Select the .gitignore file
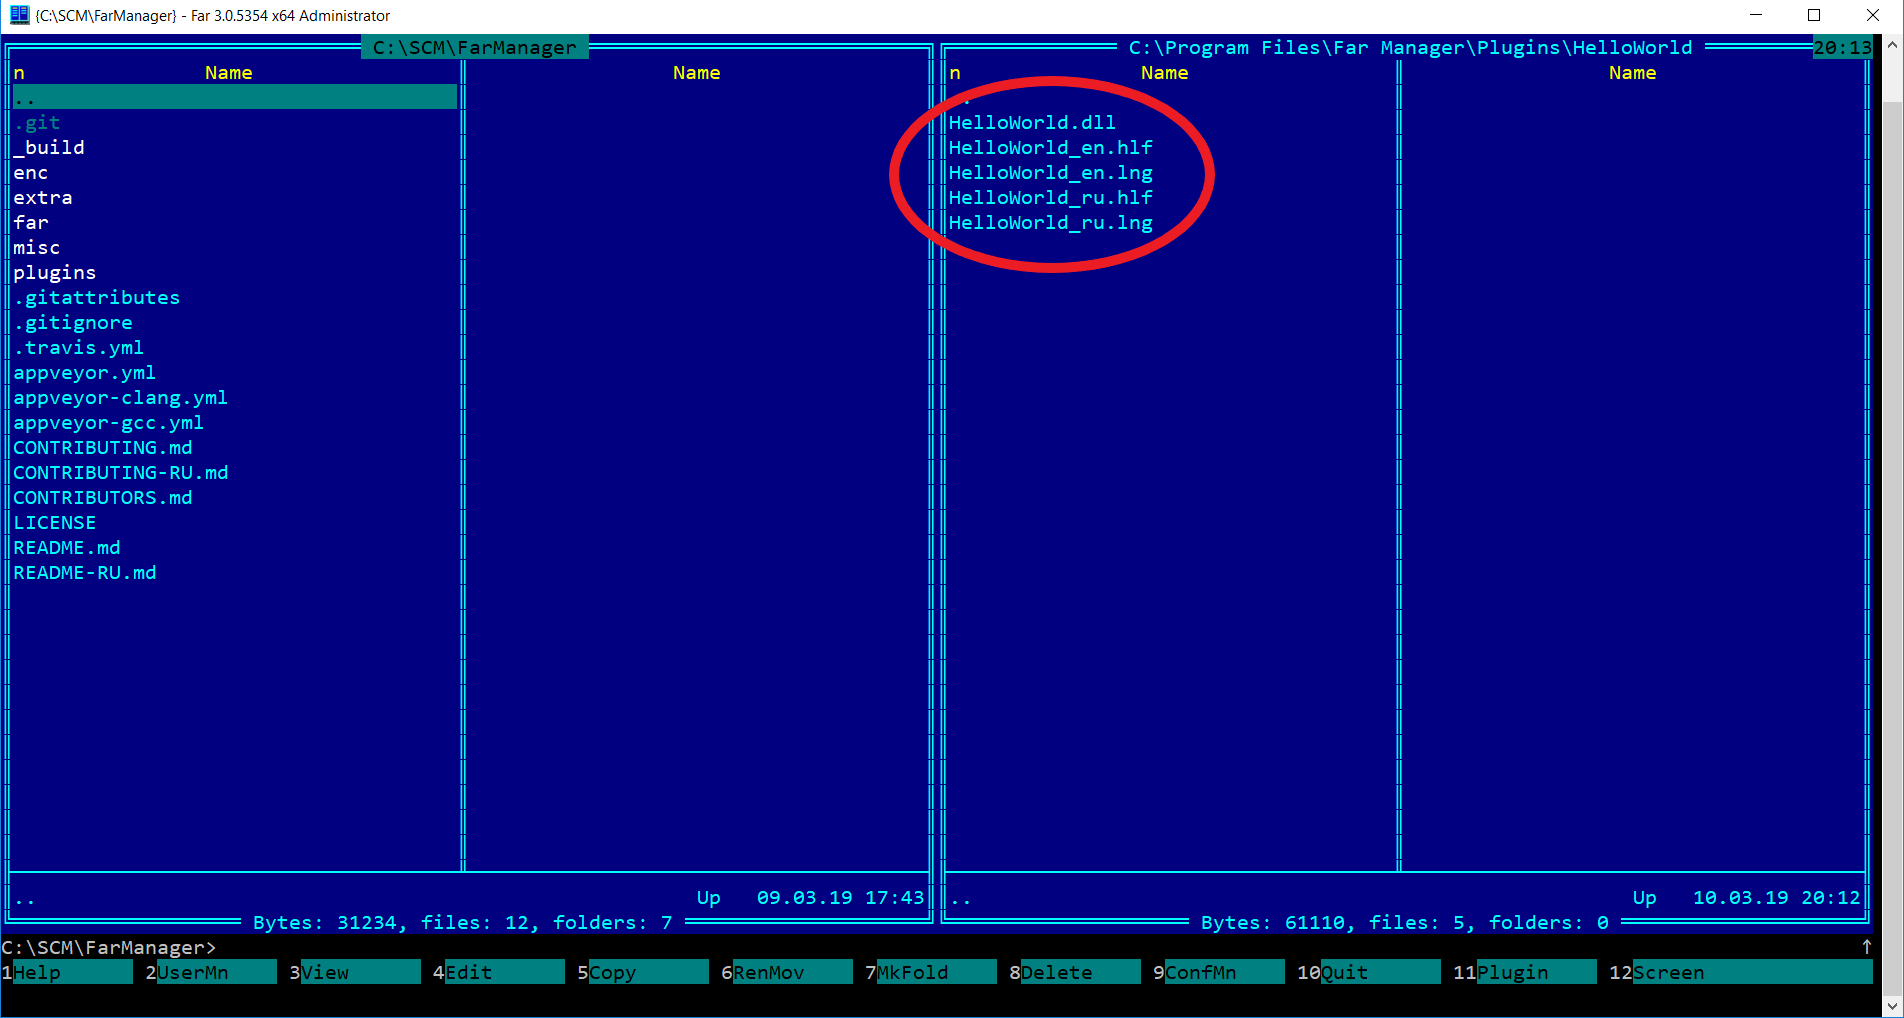Viewport: 1904px width, 1018px height. point(73,322)
